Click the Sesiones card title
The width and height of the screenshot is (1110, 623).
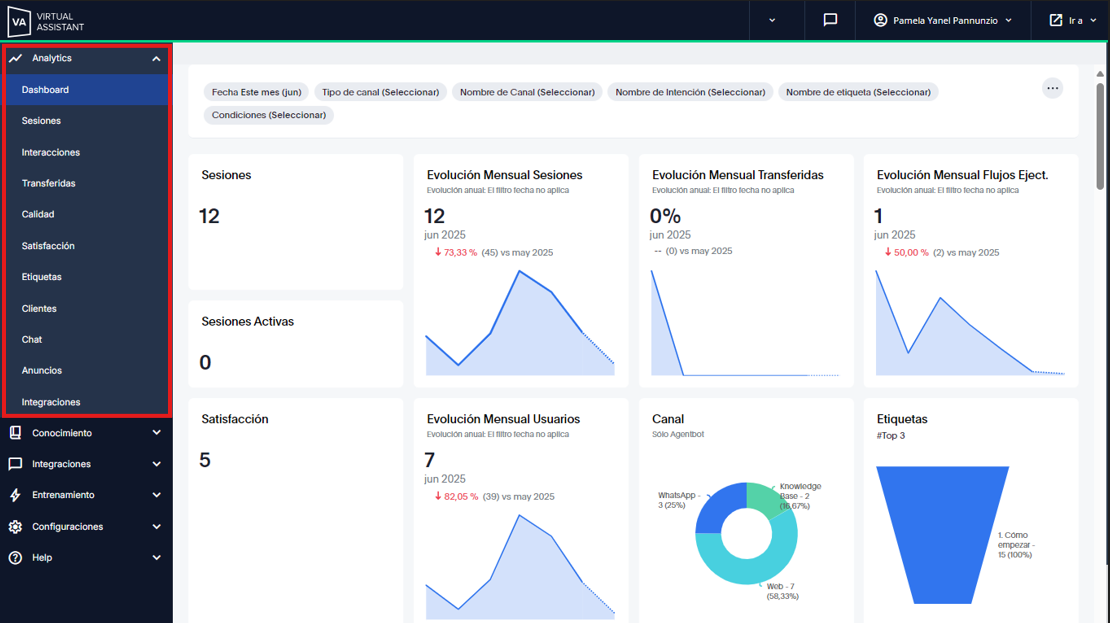pyautogui.click(x=227, y=175)
